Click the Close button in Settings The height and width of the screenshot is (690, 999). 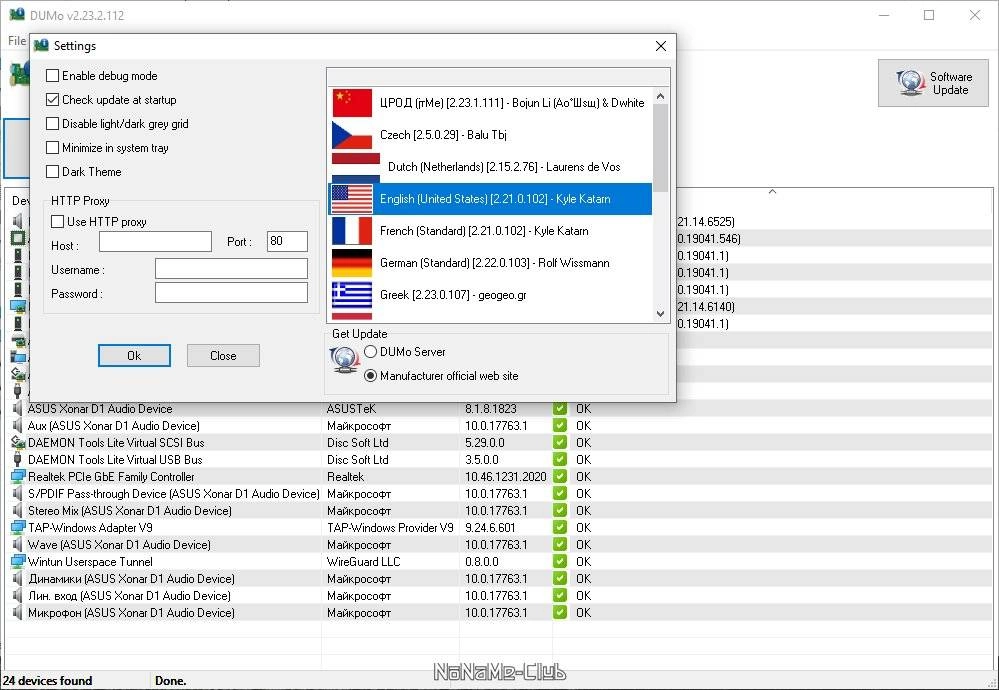tap(223, 356)
